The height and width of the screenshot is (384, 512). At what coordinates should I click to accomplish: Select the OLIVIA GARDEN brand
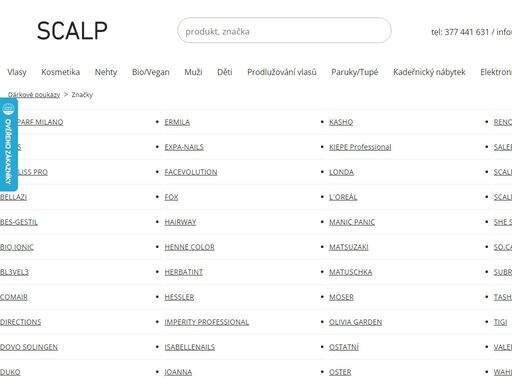(x=356, y=322)
